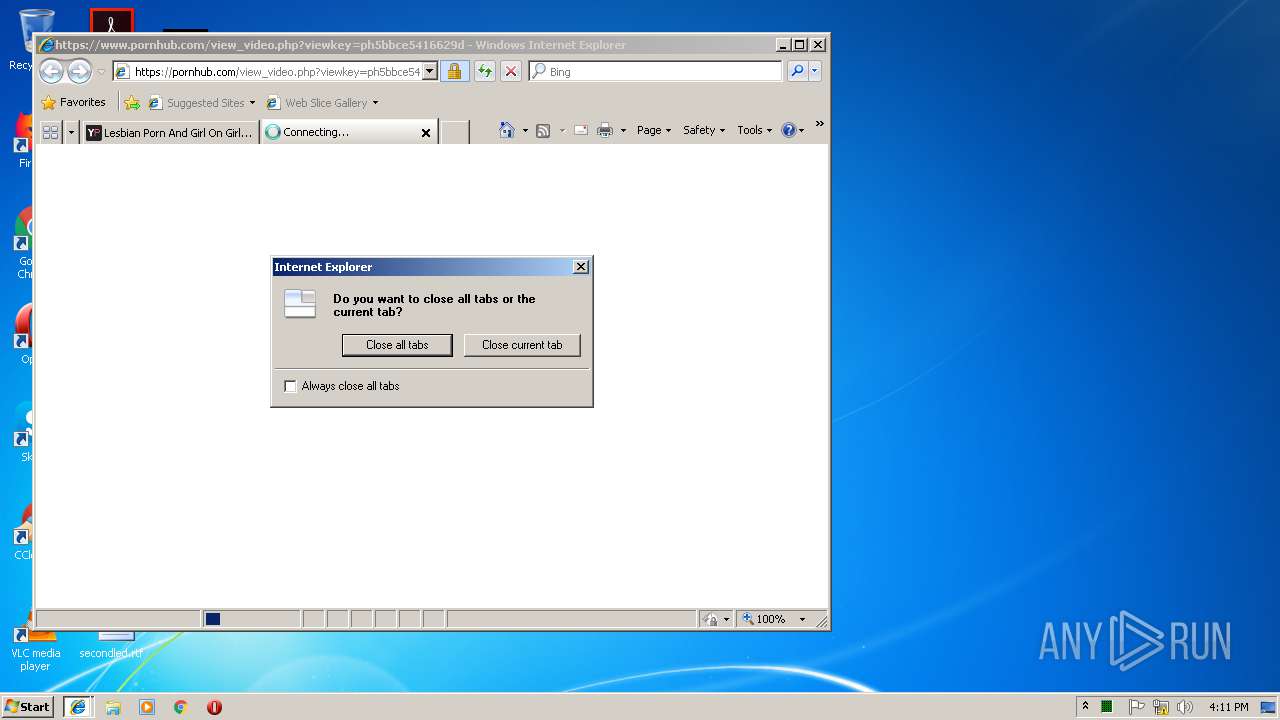
Task: Click the RSS Feeds icon
Action: pos(543,130)
